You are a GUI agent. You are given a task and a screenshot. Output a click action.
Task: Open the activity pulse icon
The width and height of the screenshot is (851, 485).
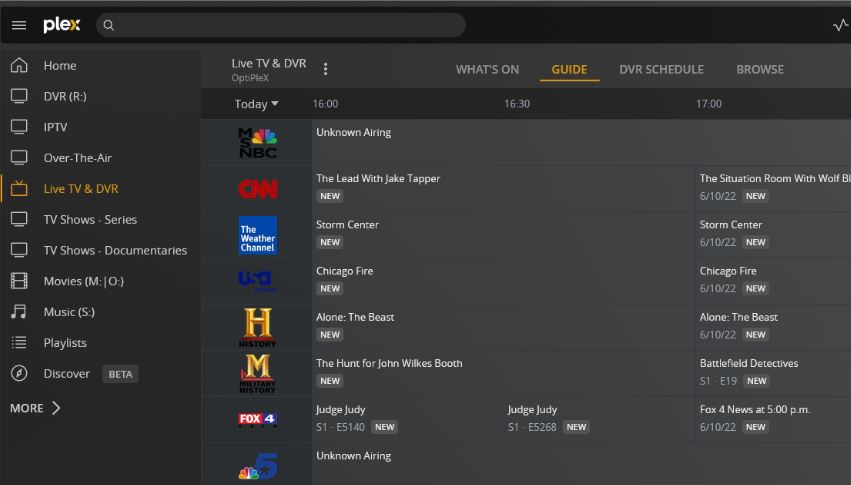tap(840, 25)
